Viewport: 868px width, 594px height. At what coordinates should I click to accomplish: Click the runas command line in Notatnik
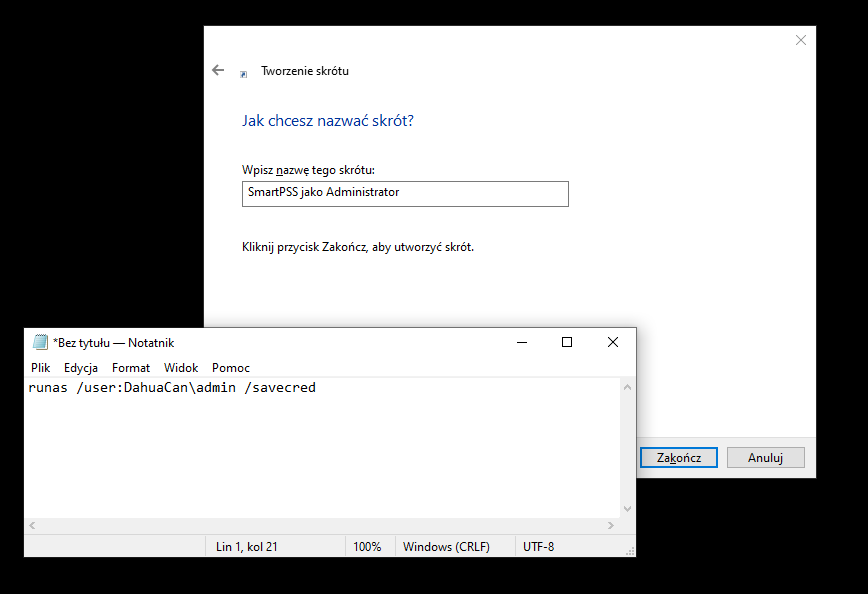172,388
